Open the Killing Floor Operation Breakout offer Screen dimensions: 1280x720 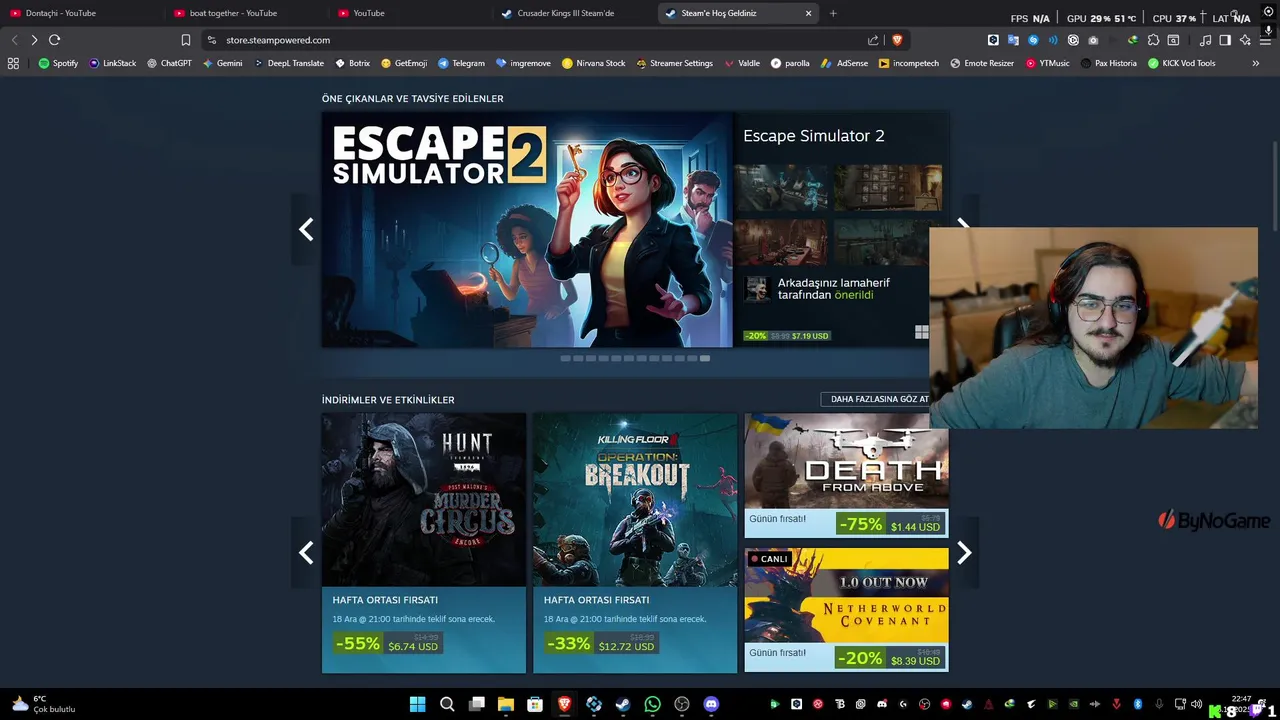(x=635, y=543)
